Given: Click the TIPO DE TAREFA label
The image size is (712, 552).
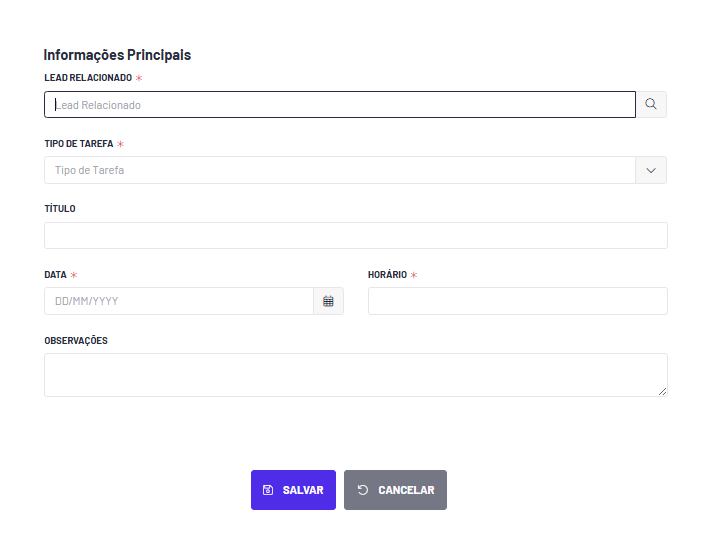Looking at the screenshot, I should [x=79, y=143].
